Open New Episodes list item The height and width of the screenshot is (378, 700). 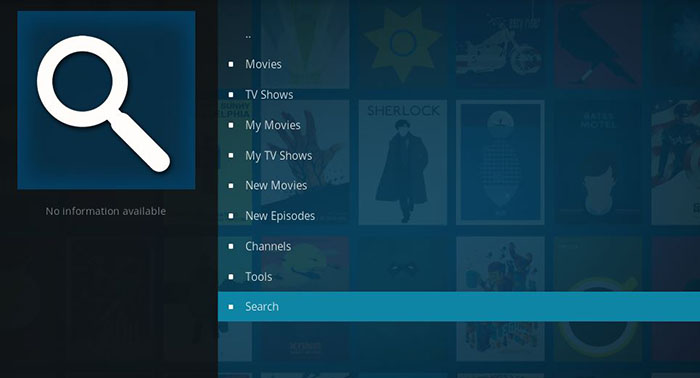280,216
